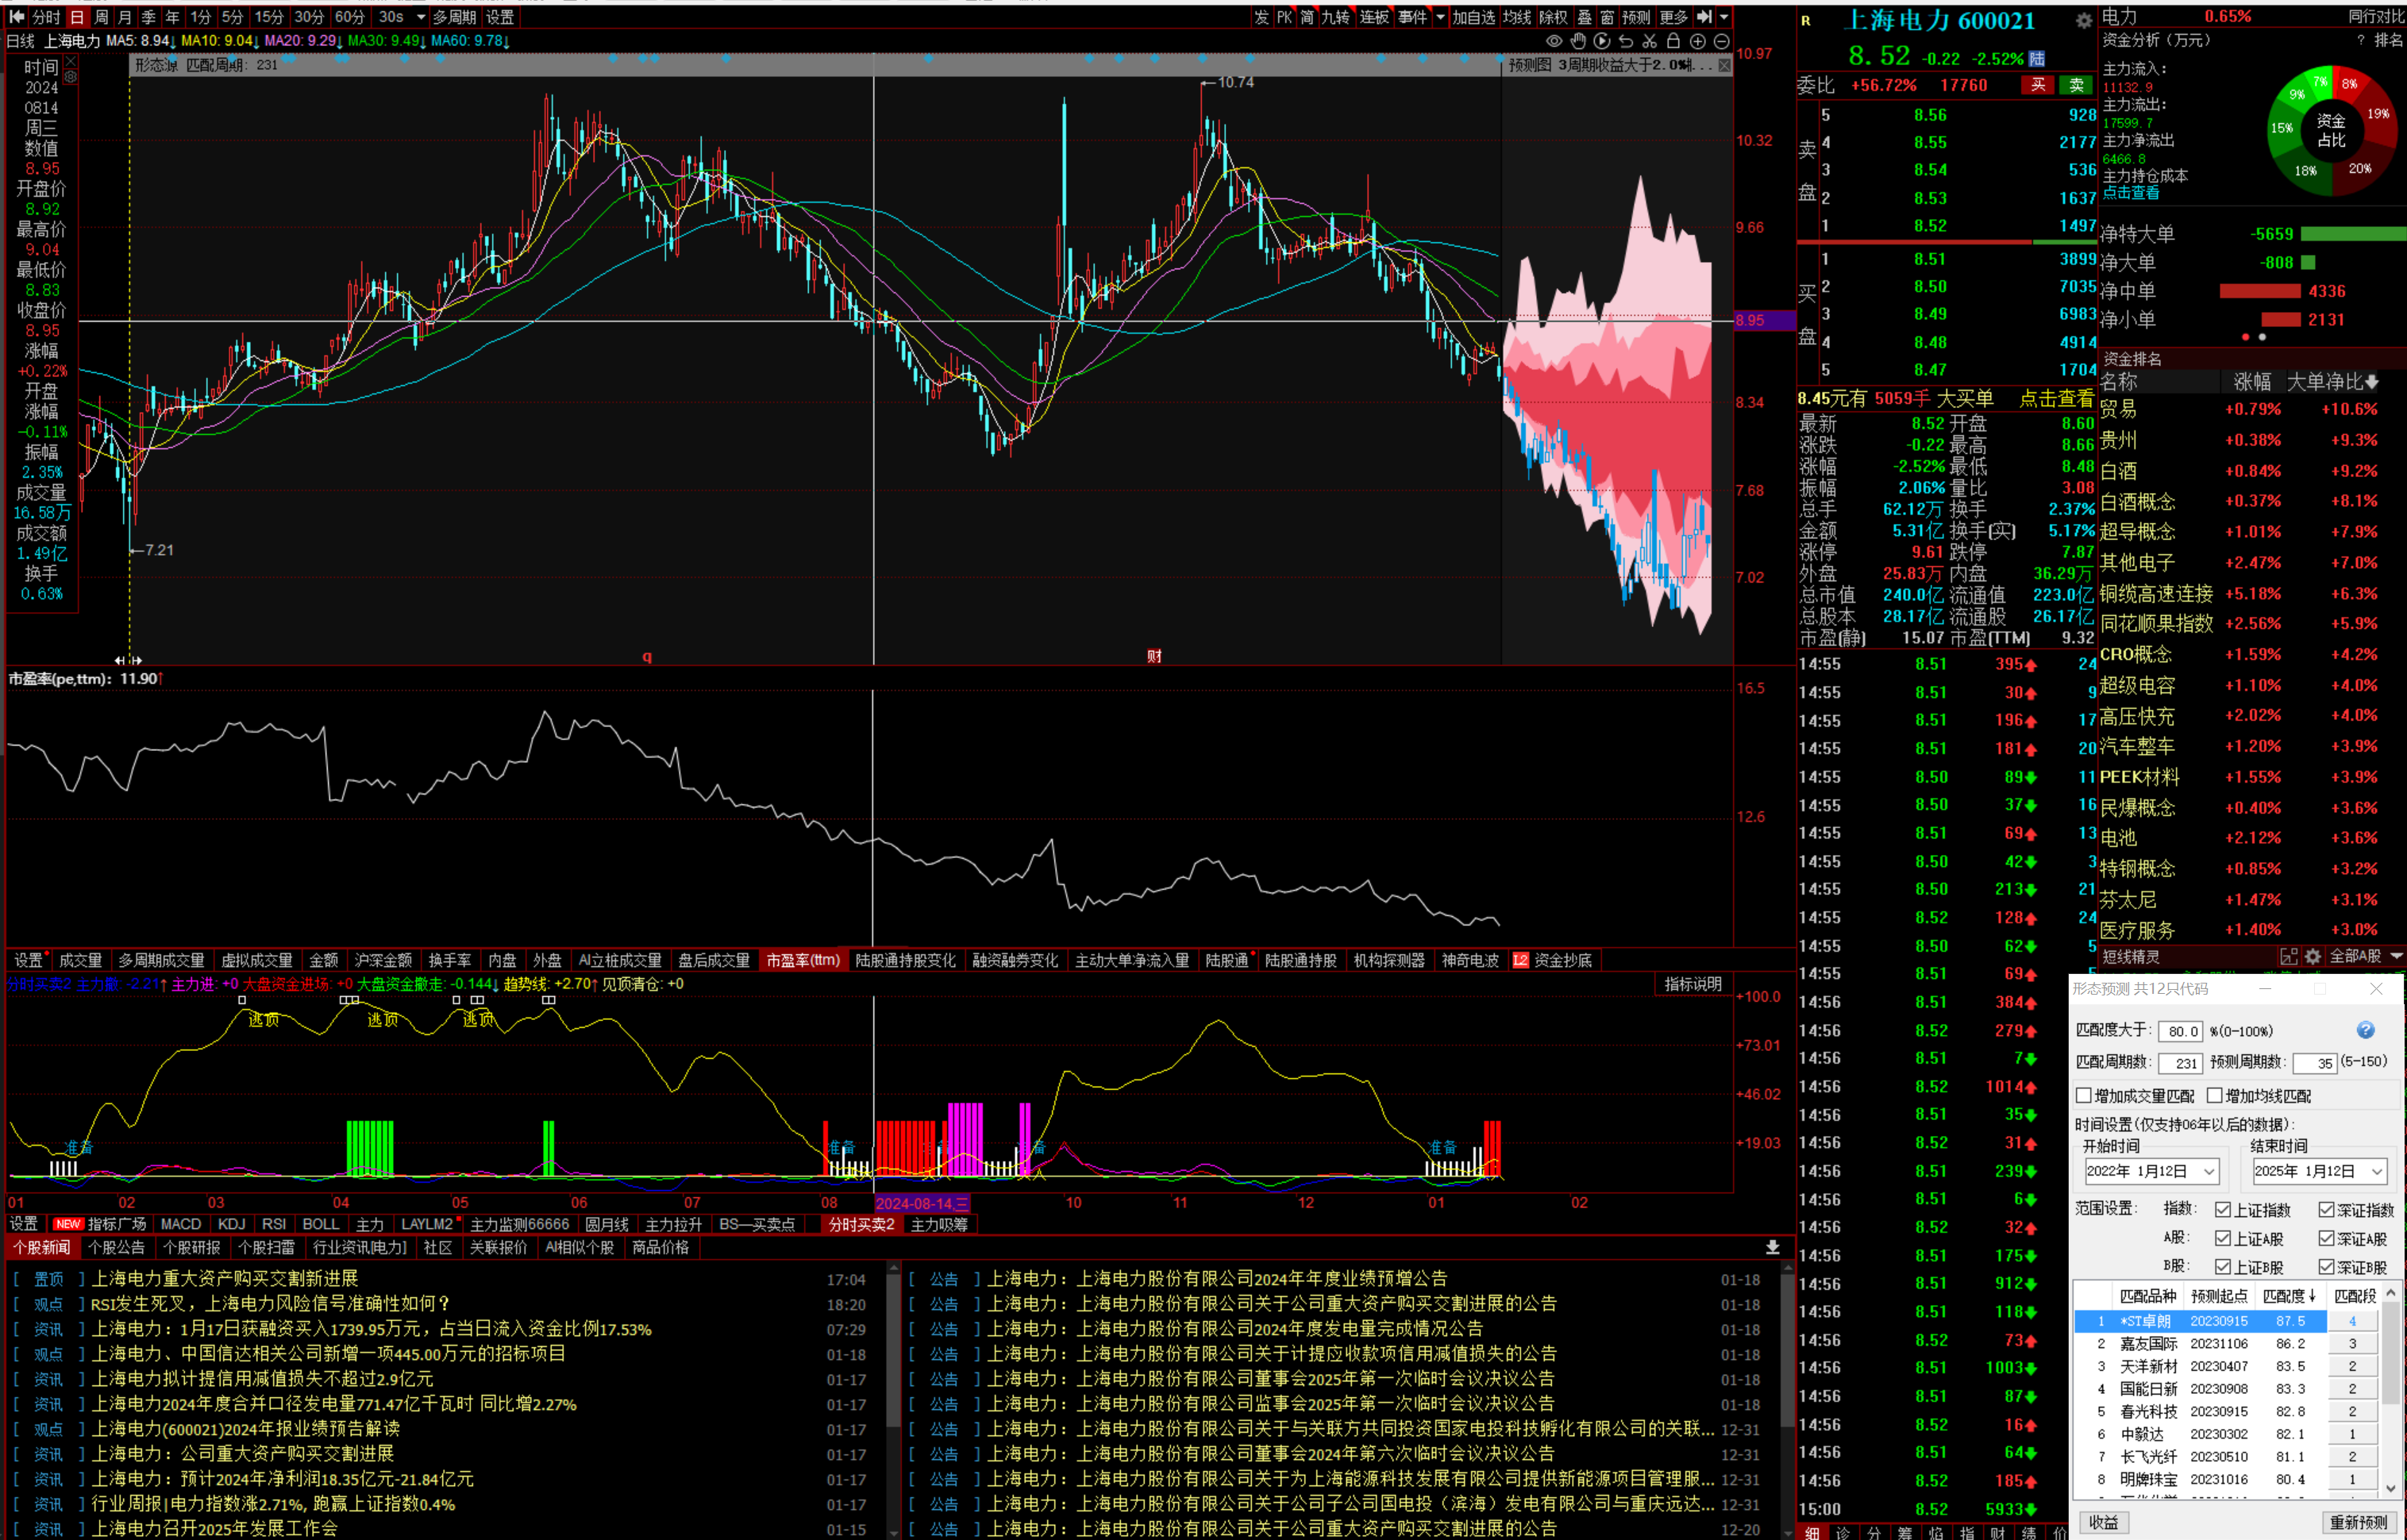Expand the 多周期 dropdown in top toolbar
The height and width of the screenshot is (1540, 2407).
pos(453,17)
